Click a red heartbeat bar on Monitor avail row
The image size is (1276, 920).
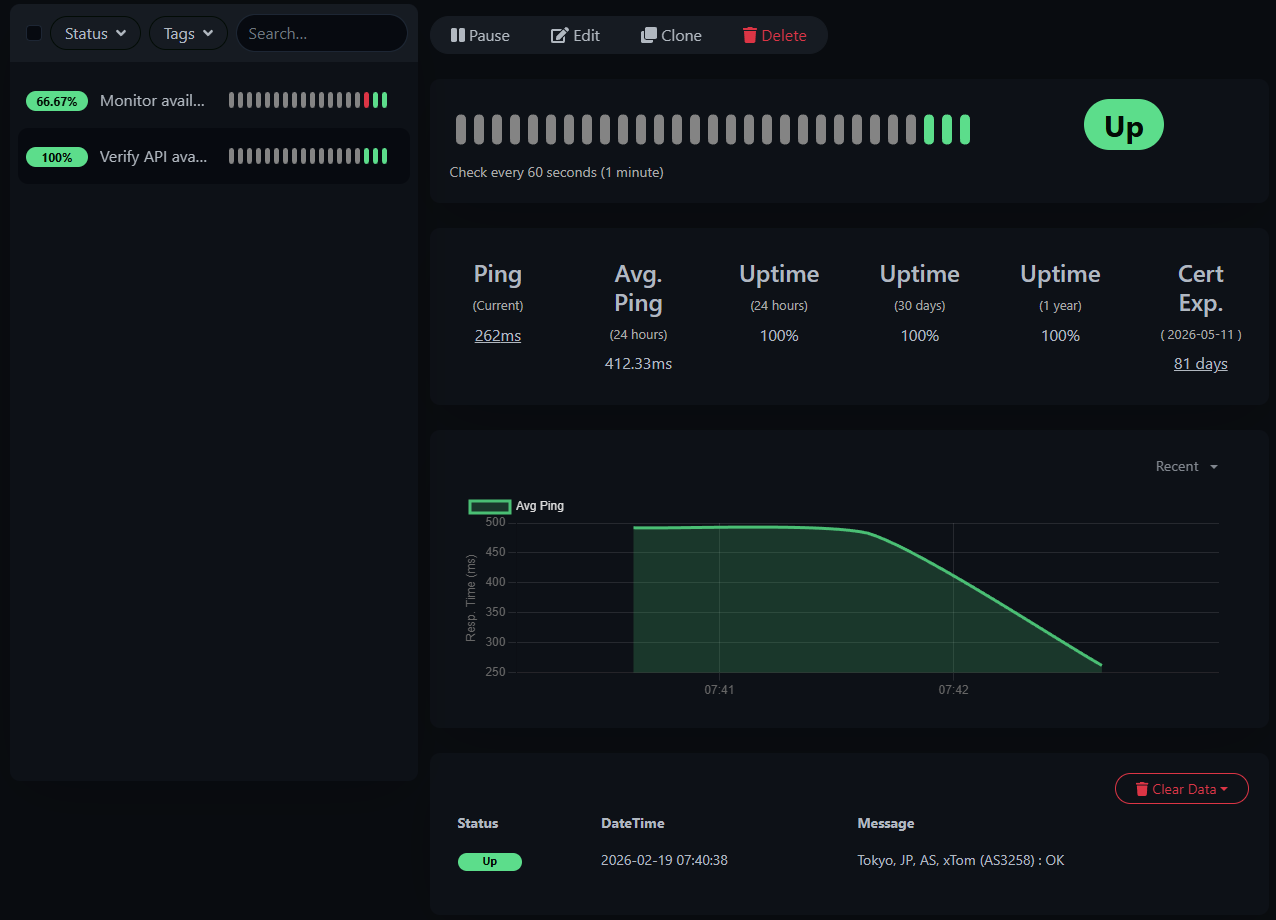click(x=365, y=100)
